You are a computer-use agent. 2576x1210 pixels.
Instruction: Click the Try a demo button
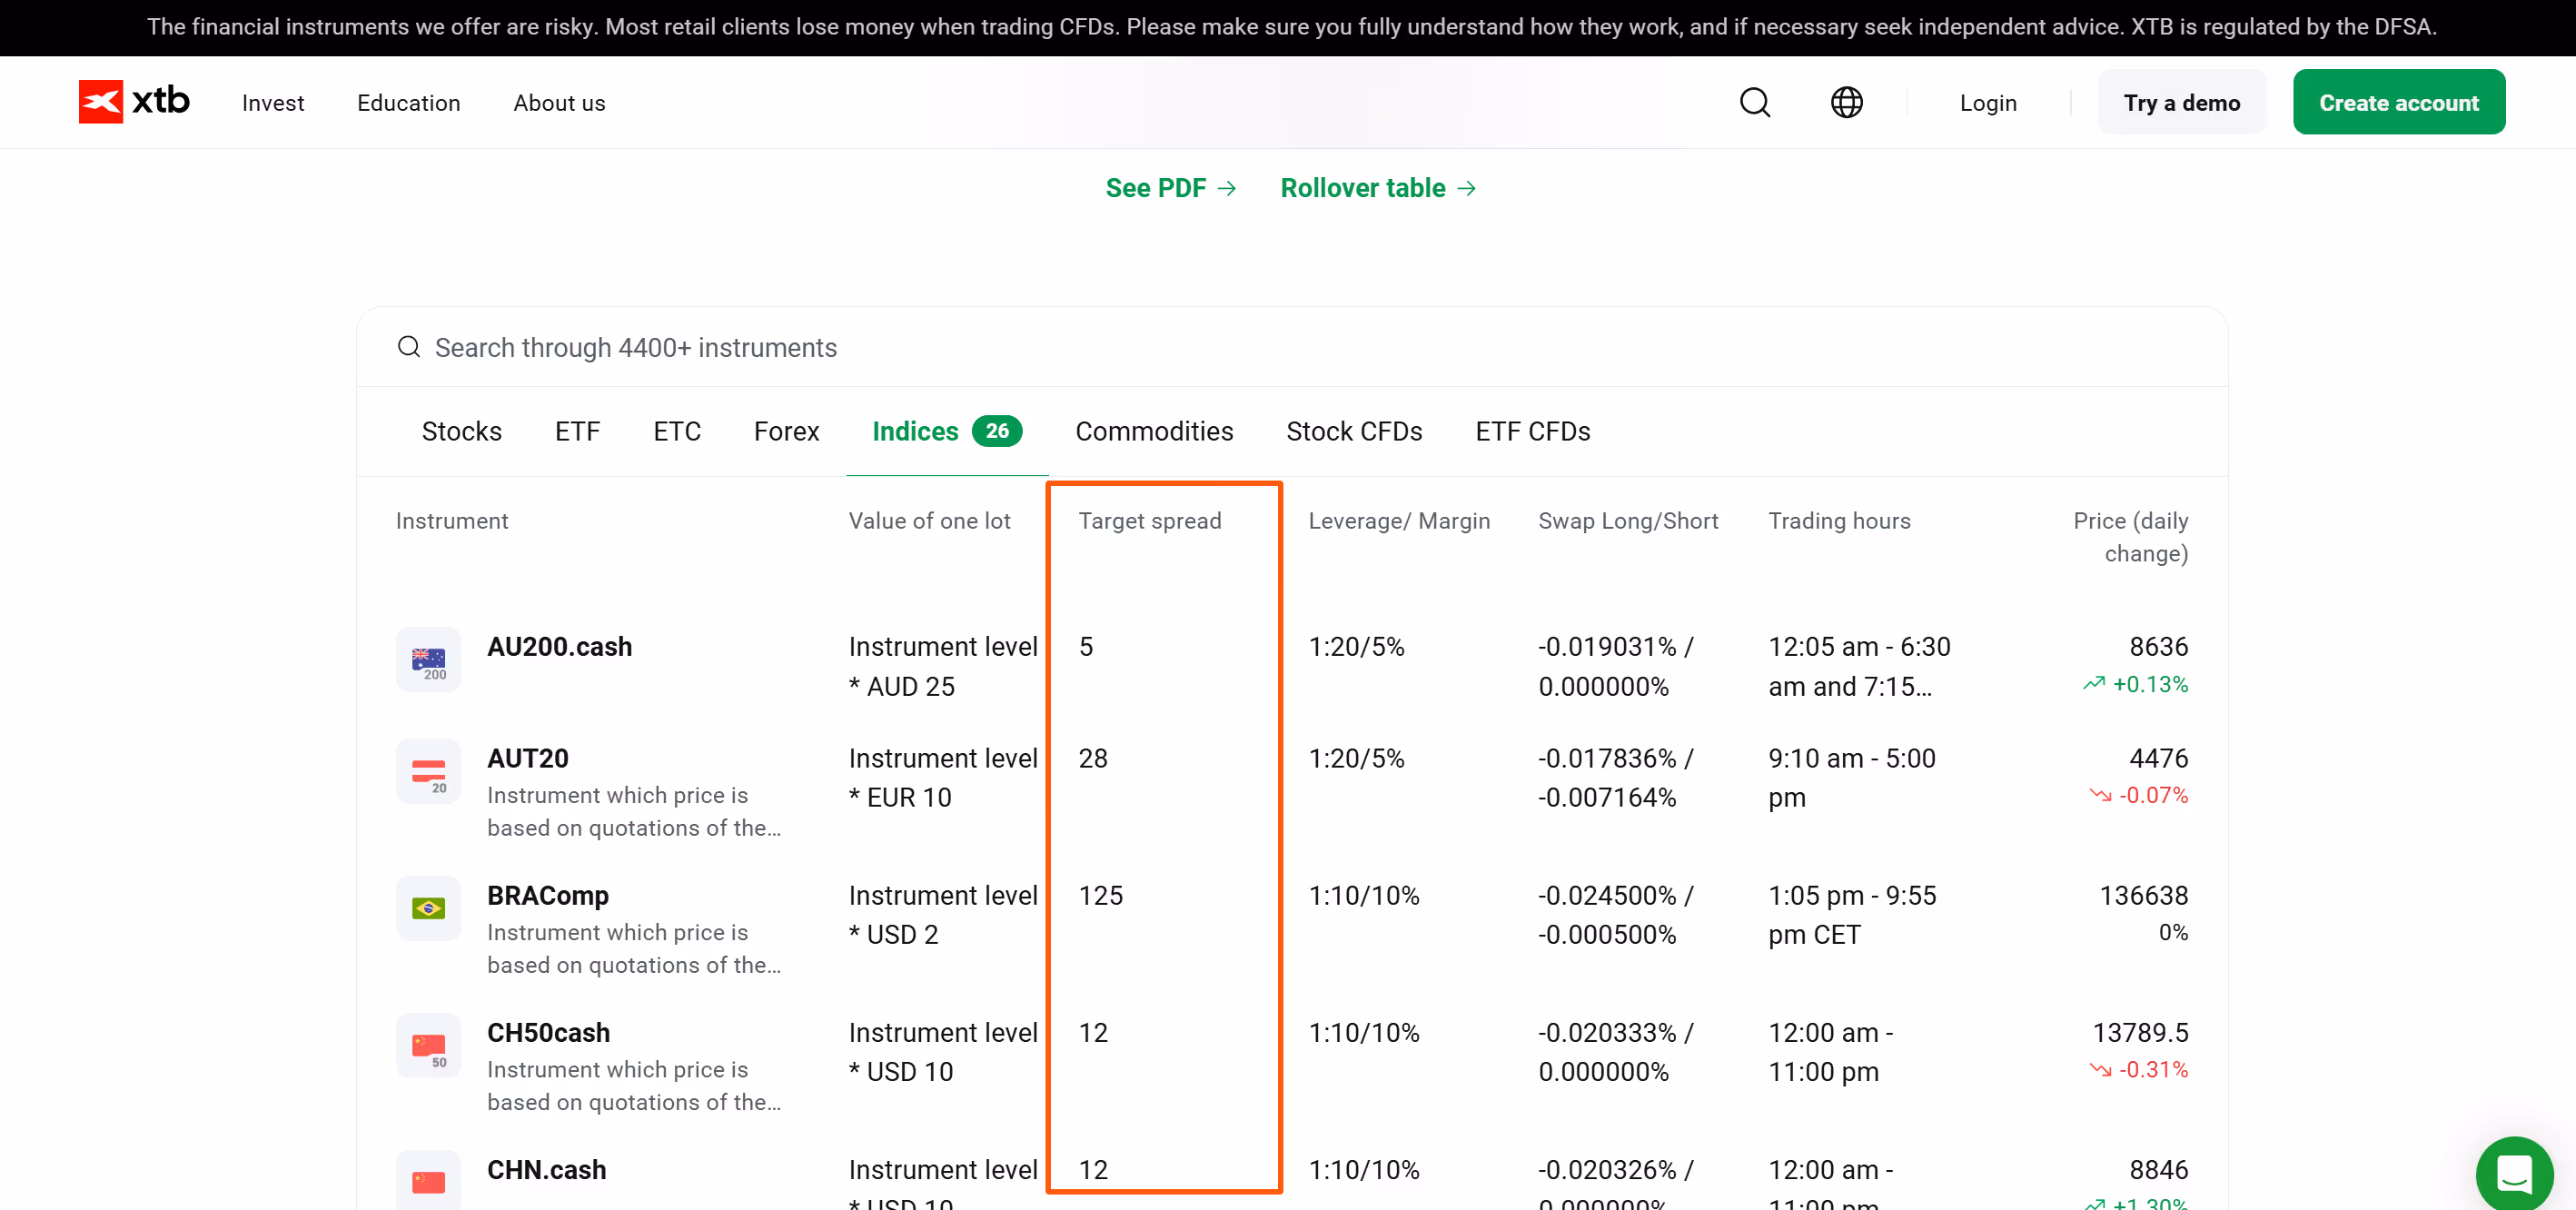(2182, 102)
